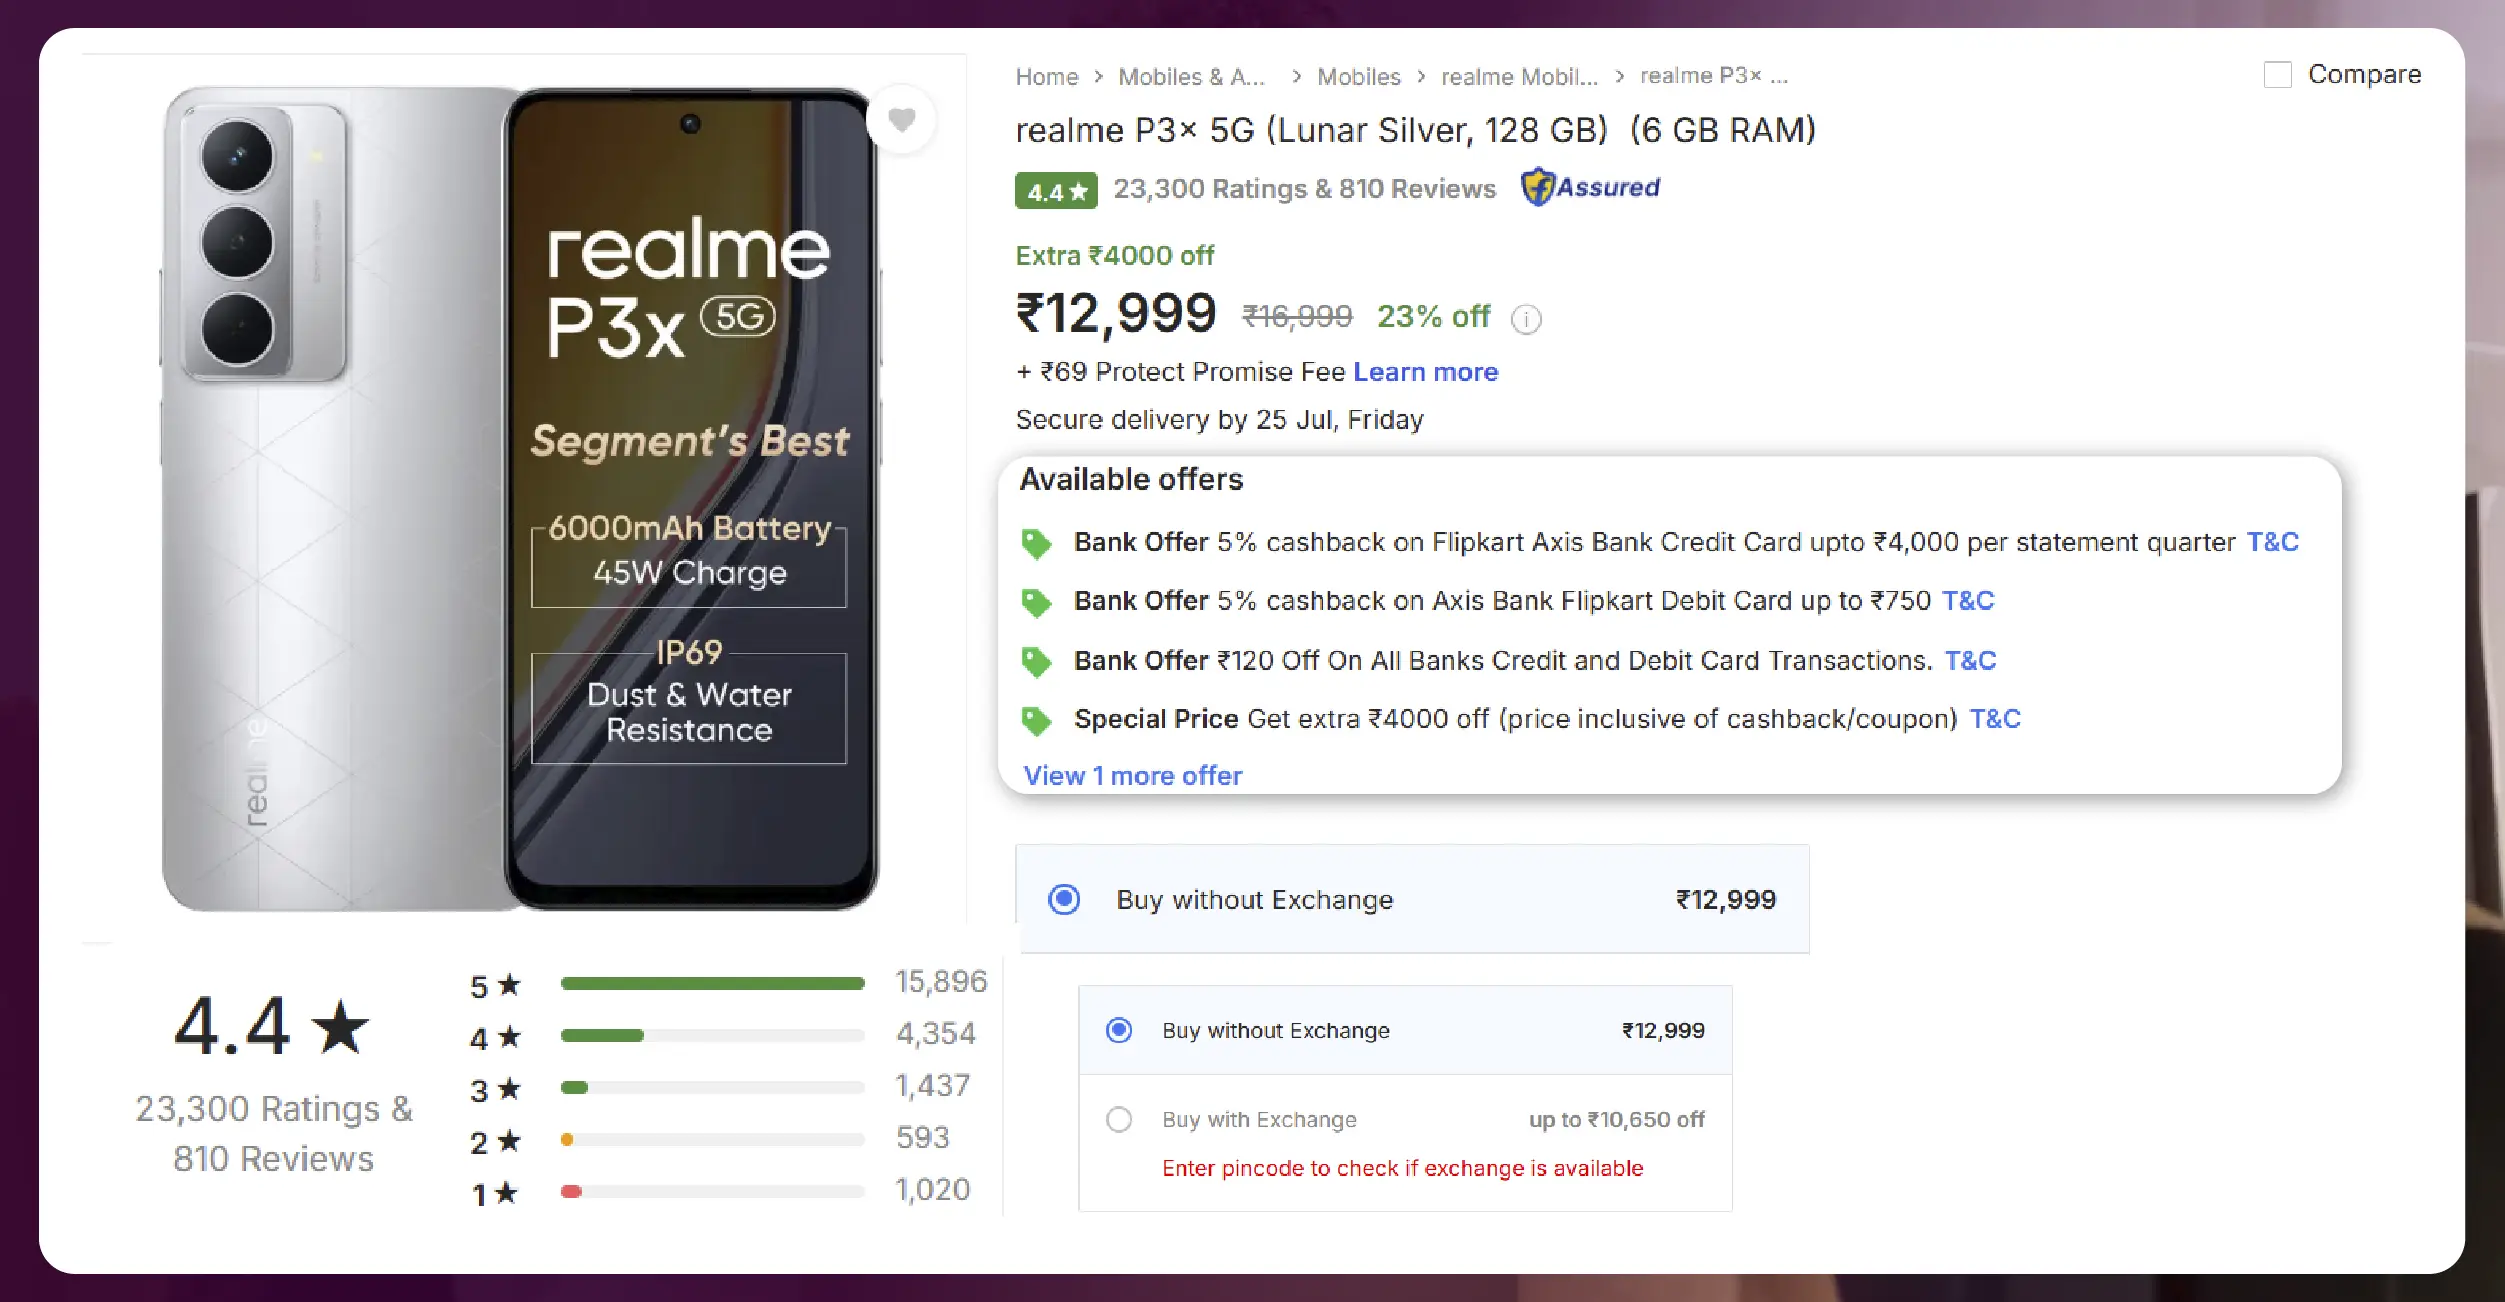Click the price info icon
This screenshot has height=1302, width=2505.
tap(1526, 319)
